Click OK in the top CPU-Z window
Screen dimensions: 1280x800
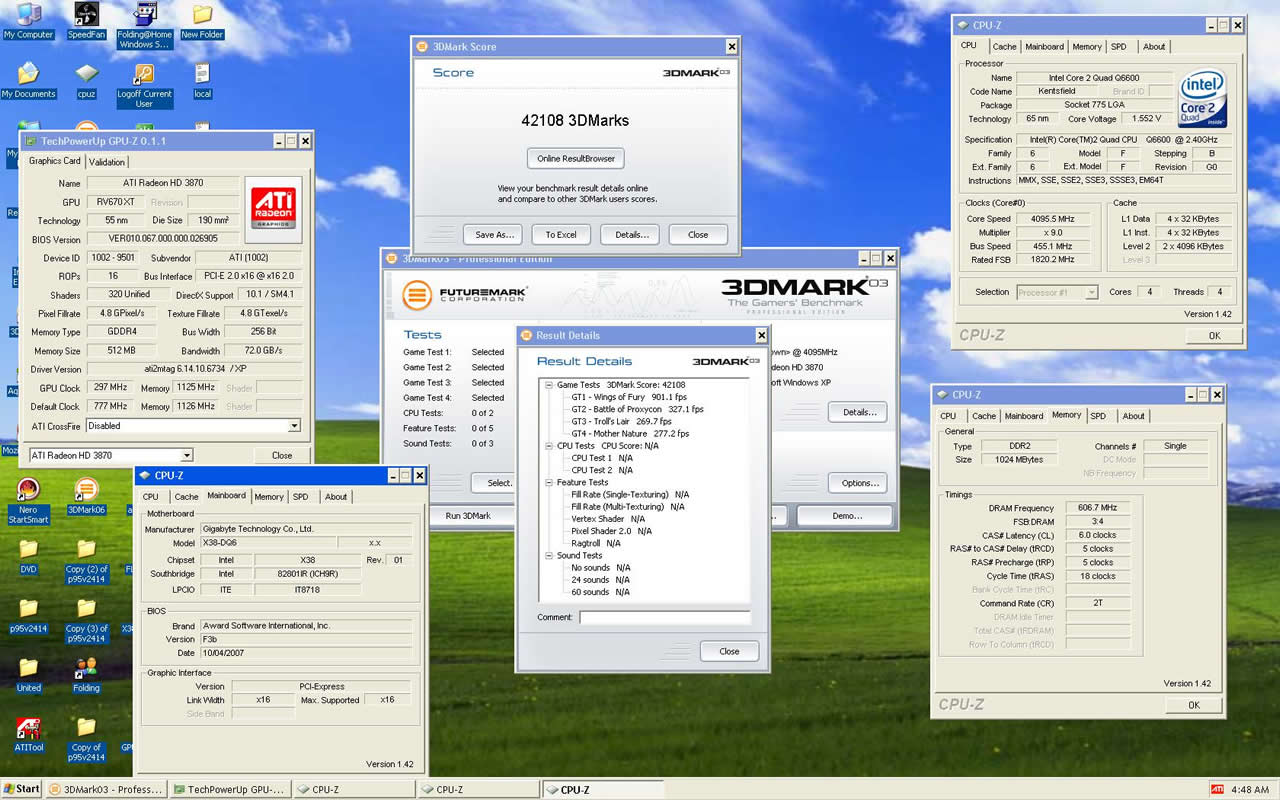1214,336
